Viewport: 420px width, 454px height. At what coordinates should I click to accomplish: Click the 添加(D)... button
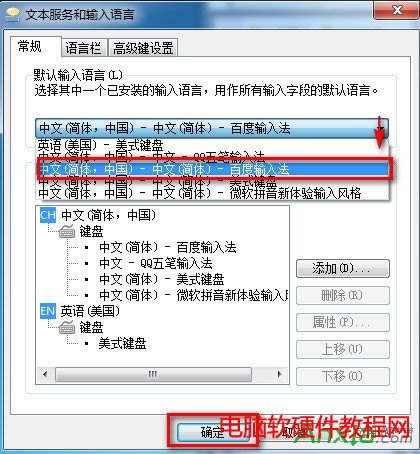(x=343, y=268)
